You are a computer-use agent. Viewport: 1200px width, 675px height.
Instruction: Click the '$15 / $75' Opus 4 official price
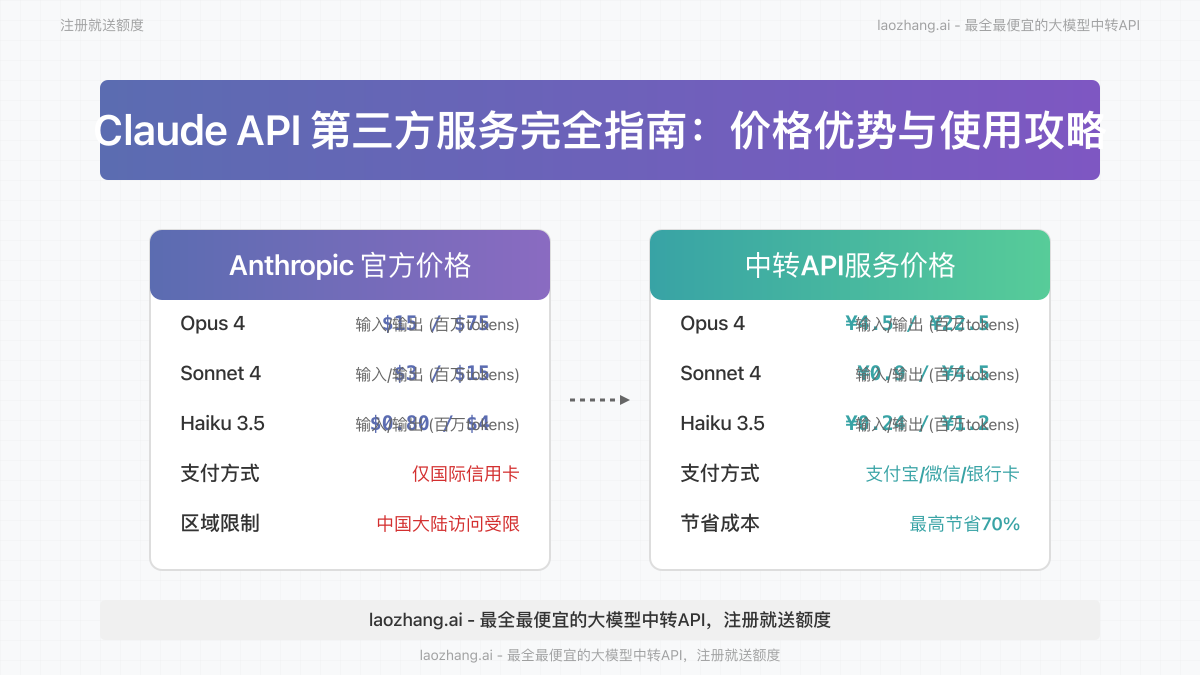click(x=436, y=323)
